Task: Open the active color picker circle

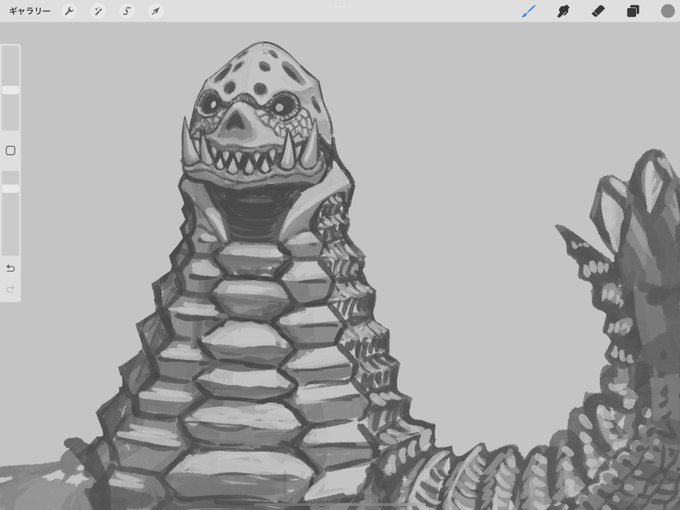Action: pyautogui.click(x=668, y=11)
